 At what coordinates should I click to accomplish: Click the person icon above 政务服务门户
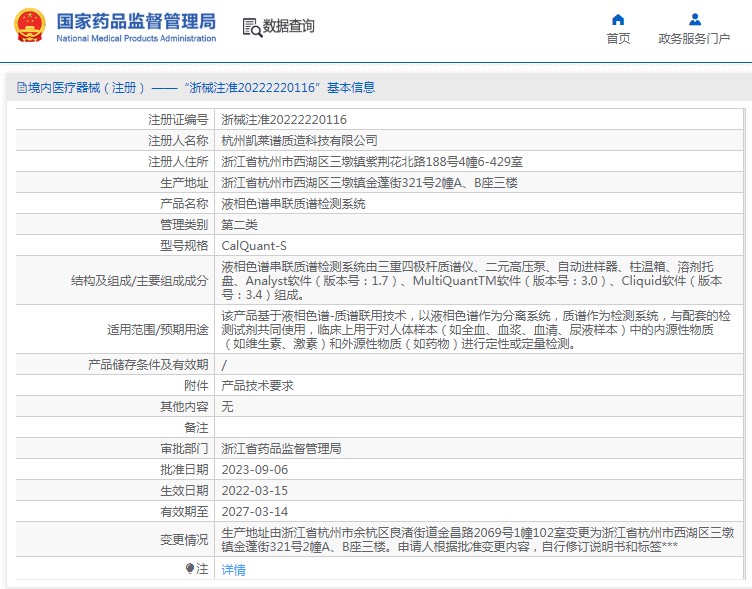(694, 19)
